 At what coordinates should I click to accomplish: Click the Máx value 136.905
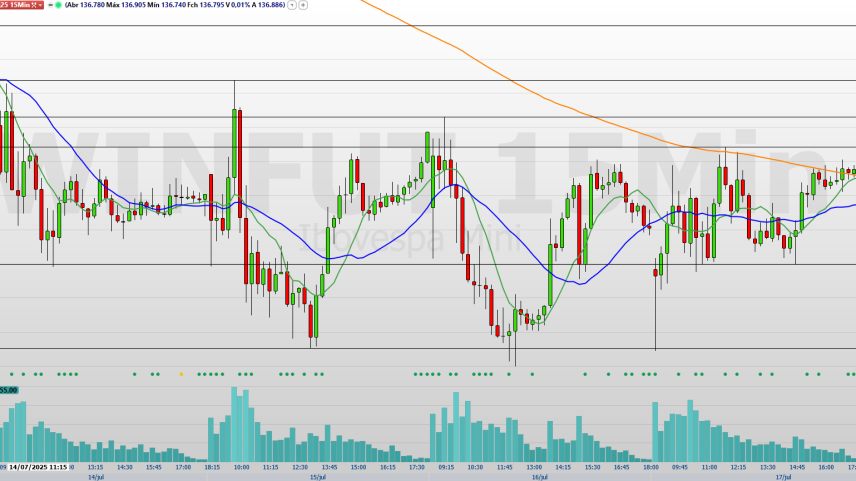coord(133,5)
